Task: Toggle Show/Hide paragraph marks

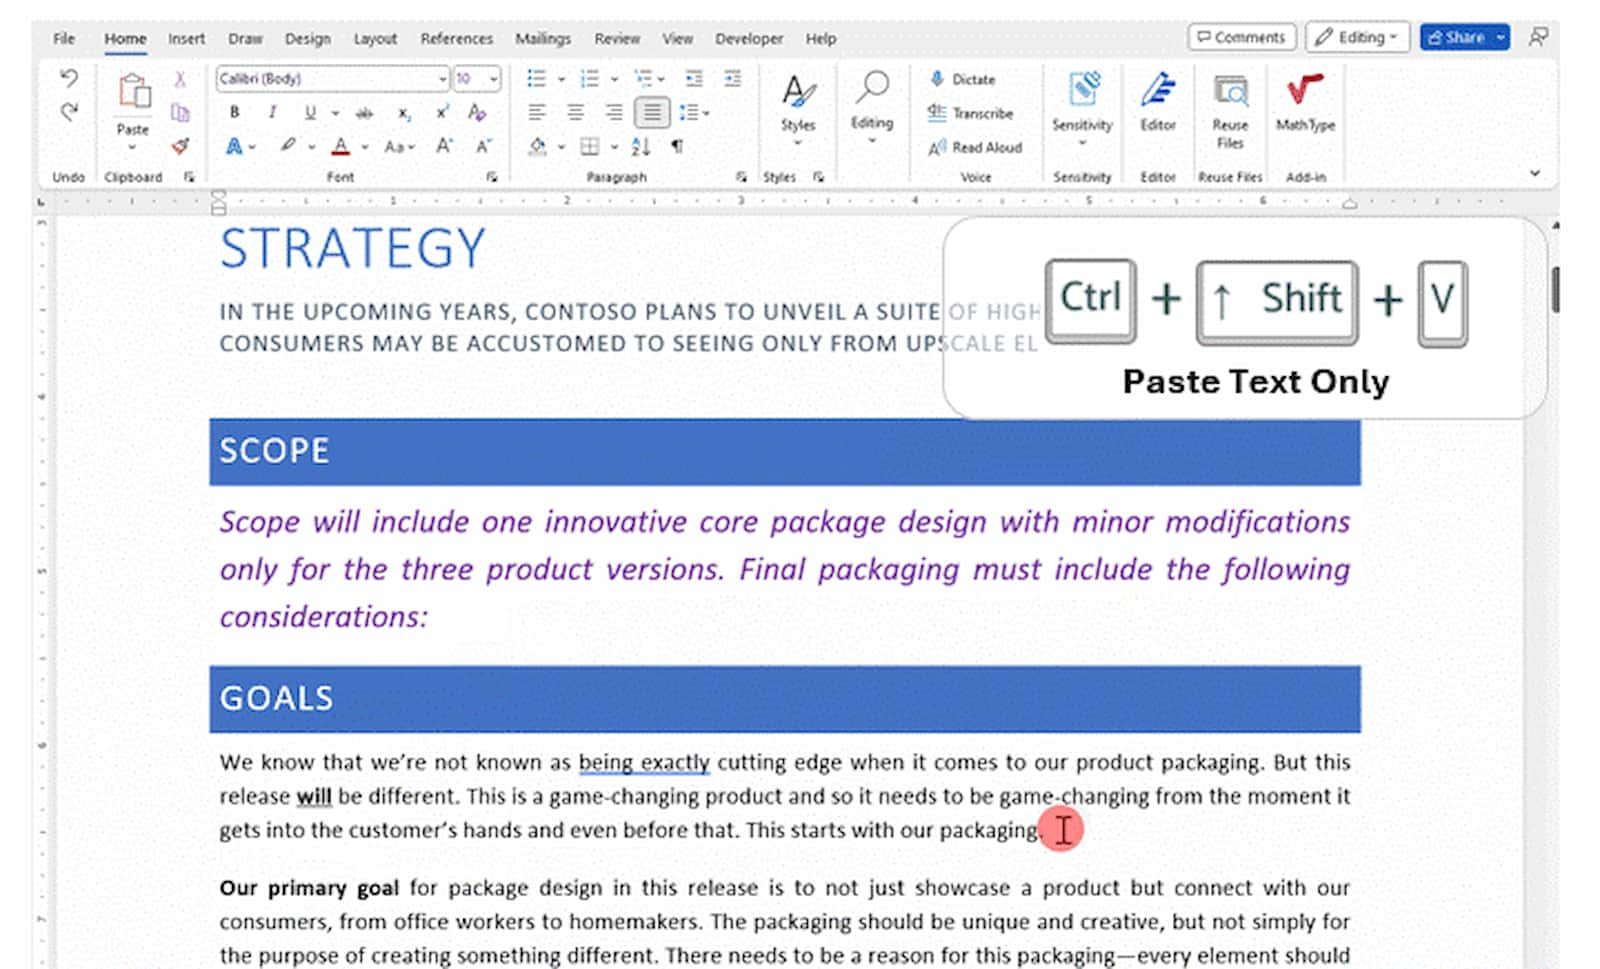Action: (677, 146)
